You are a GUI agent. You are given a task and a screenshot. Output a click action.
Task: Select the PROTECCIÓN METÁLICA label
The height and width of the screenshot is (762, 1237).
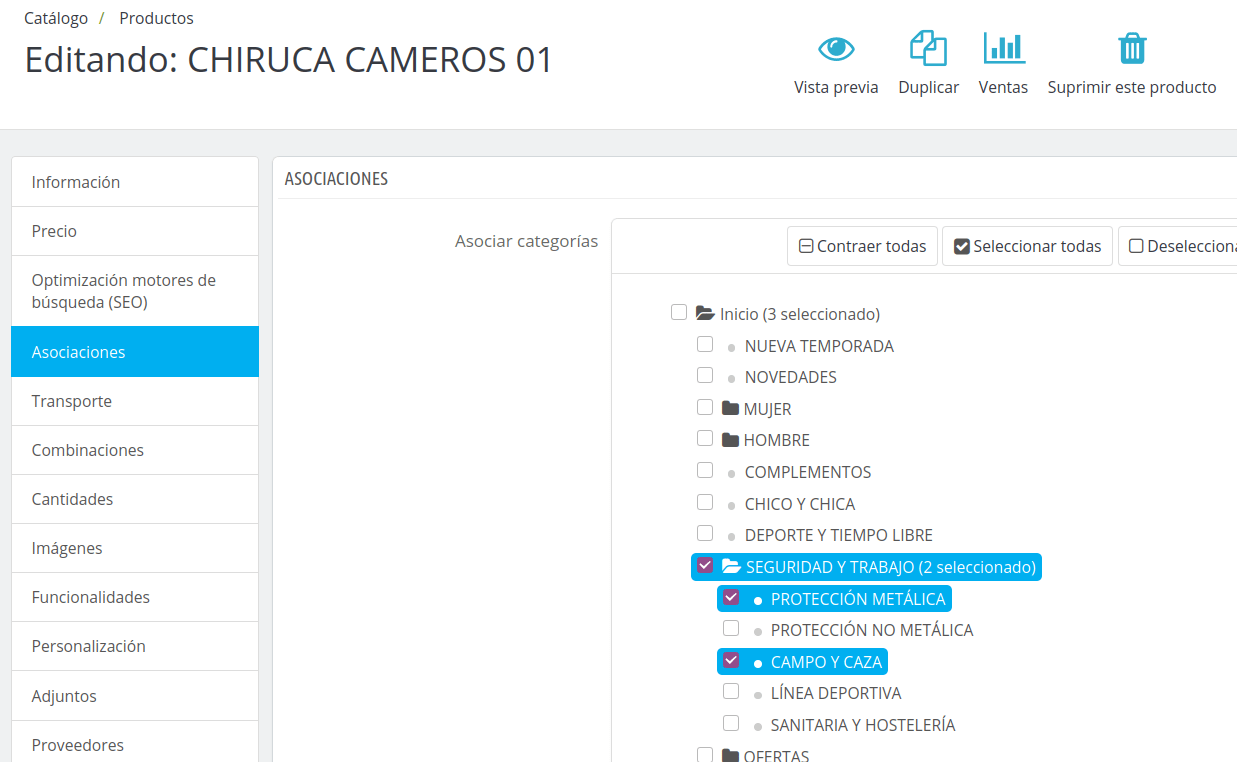(x=858, y=599)
